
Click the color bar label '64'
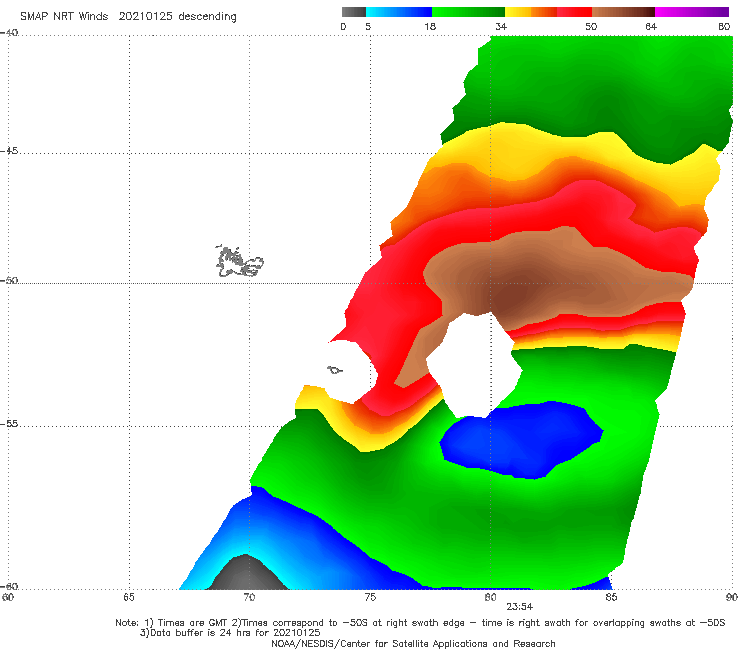(x=651, y=26)
